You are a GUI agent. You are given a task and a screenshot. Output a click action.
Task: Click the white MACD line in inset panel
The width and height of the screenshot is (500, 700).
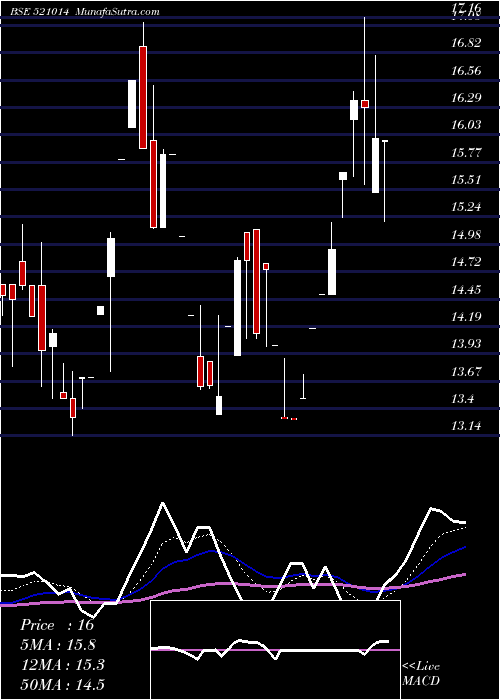click(270, 648)
